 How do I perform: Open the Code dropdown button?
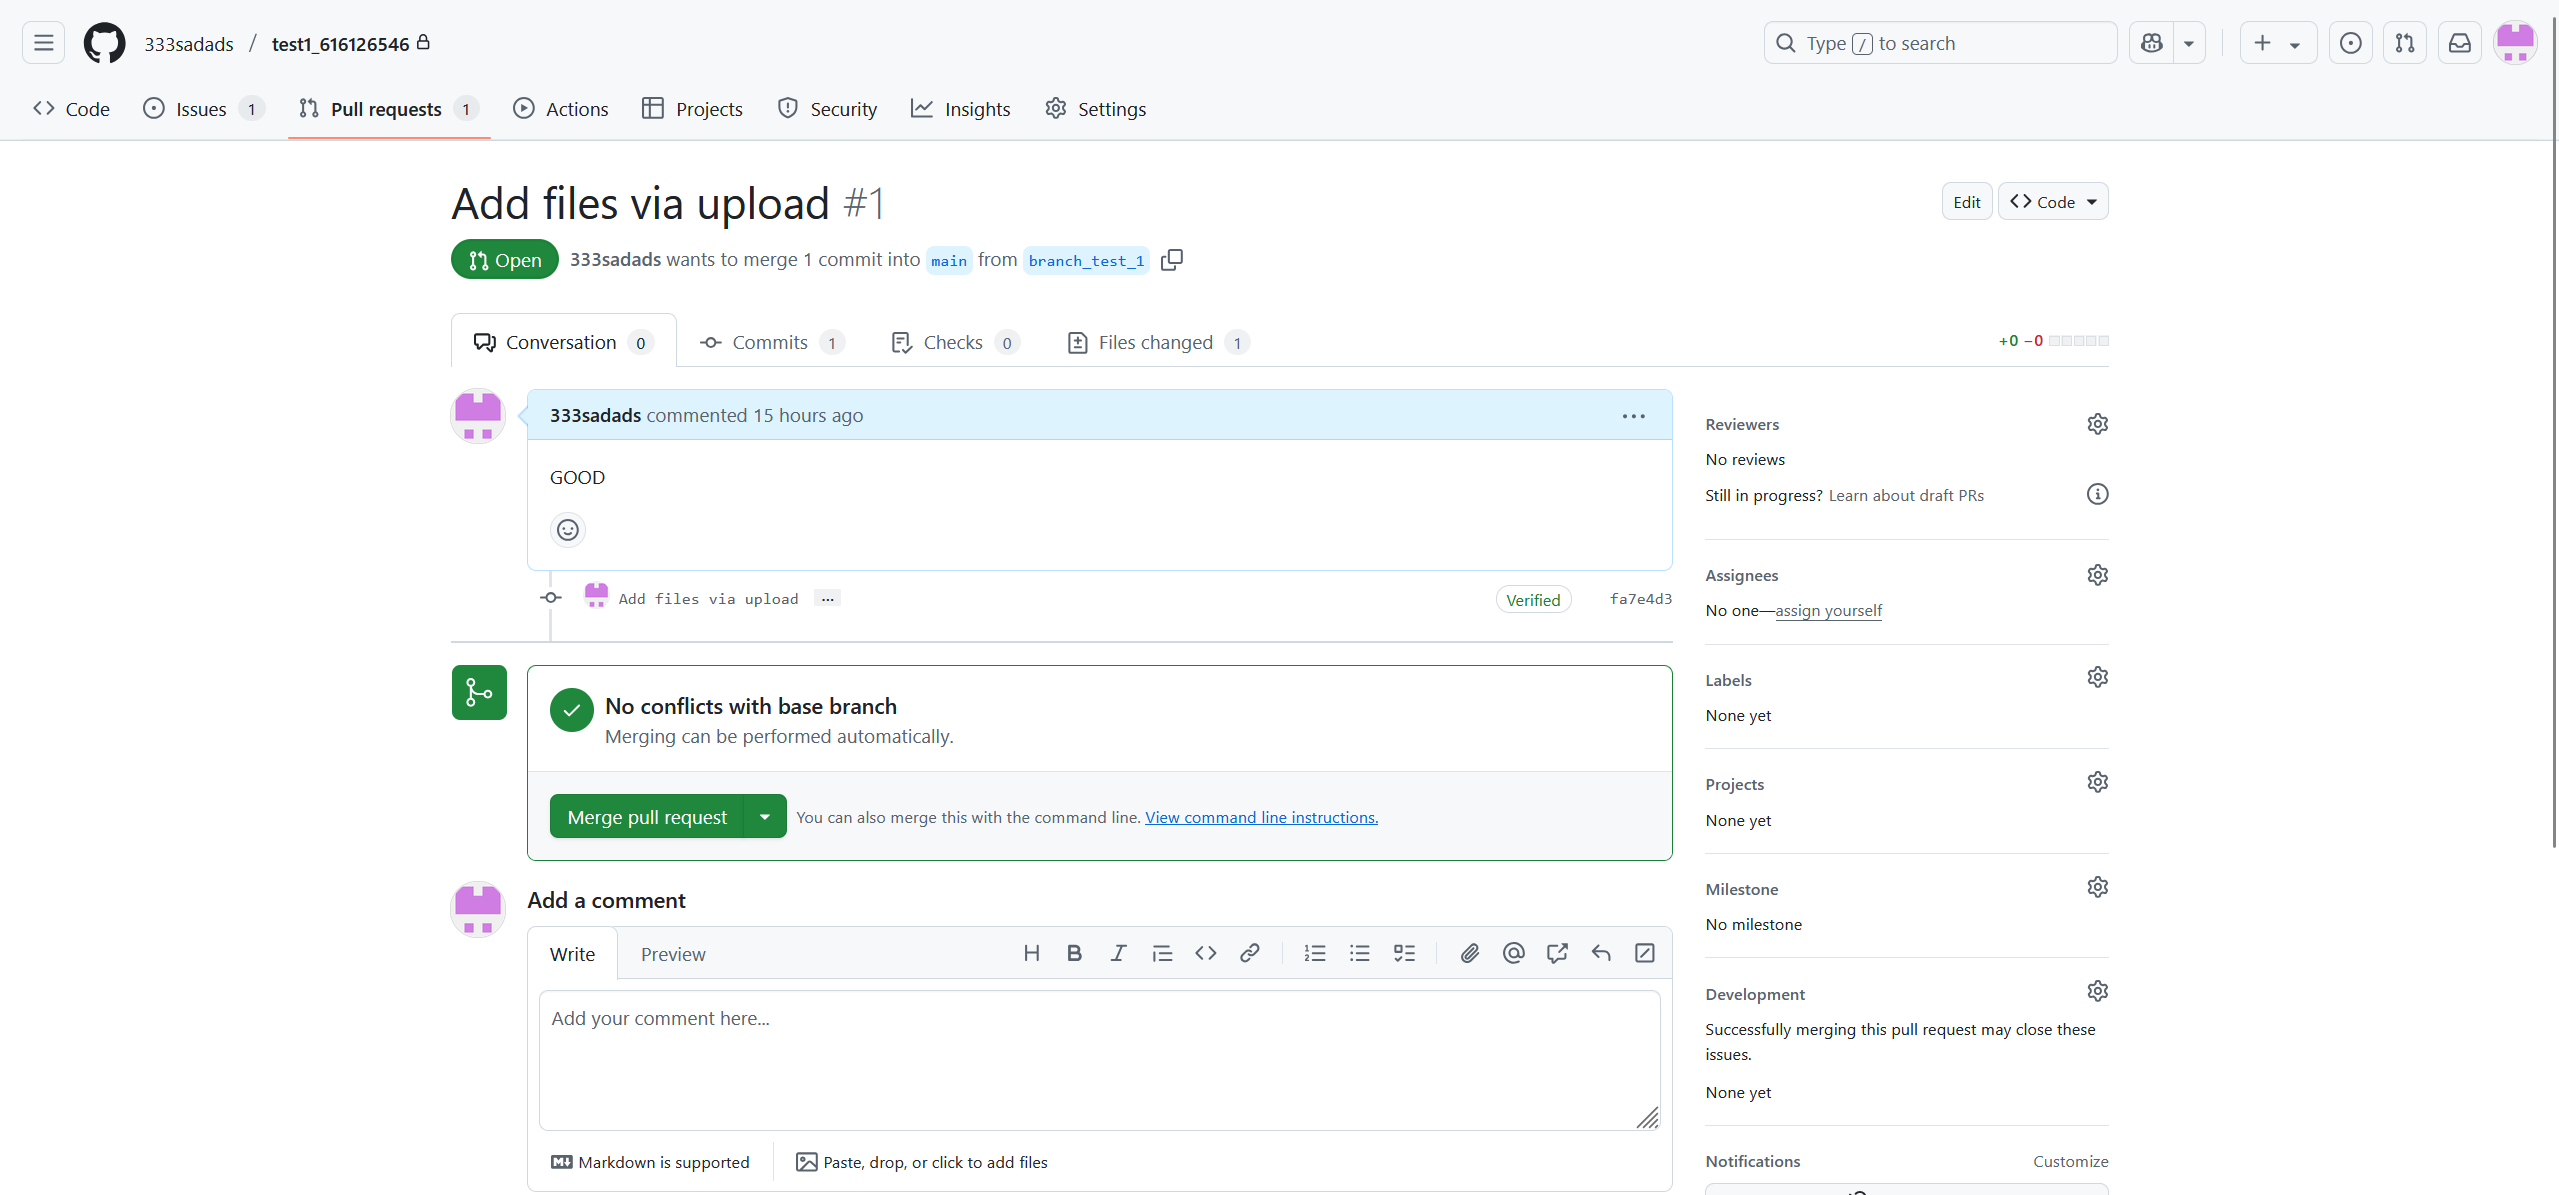pos(2052,202)
